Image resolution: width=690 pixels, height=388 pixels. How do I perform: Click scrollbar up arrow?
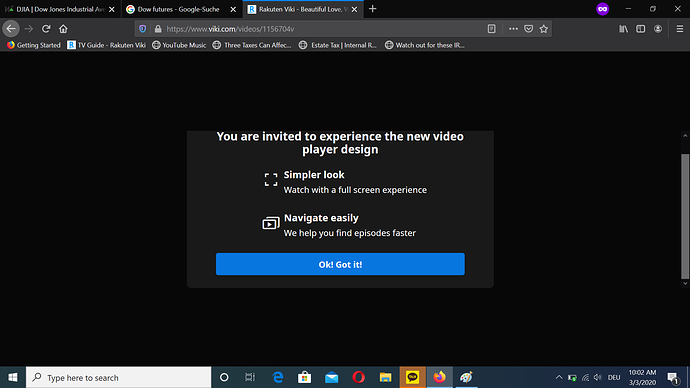click(x=685, y=136)
